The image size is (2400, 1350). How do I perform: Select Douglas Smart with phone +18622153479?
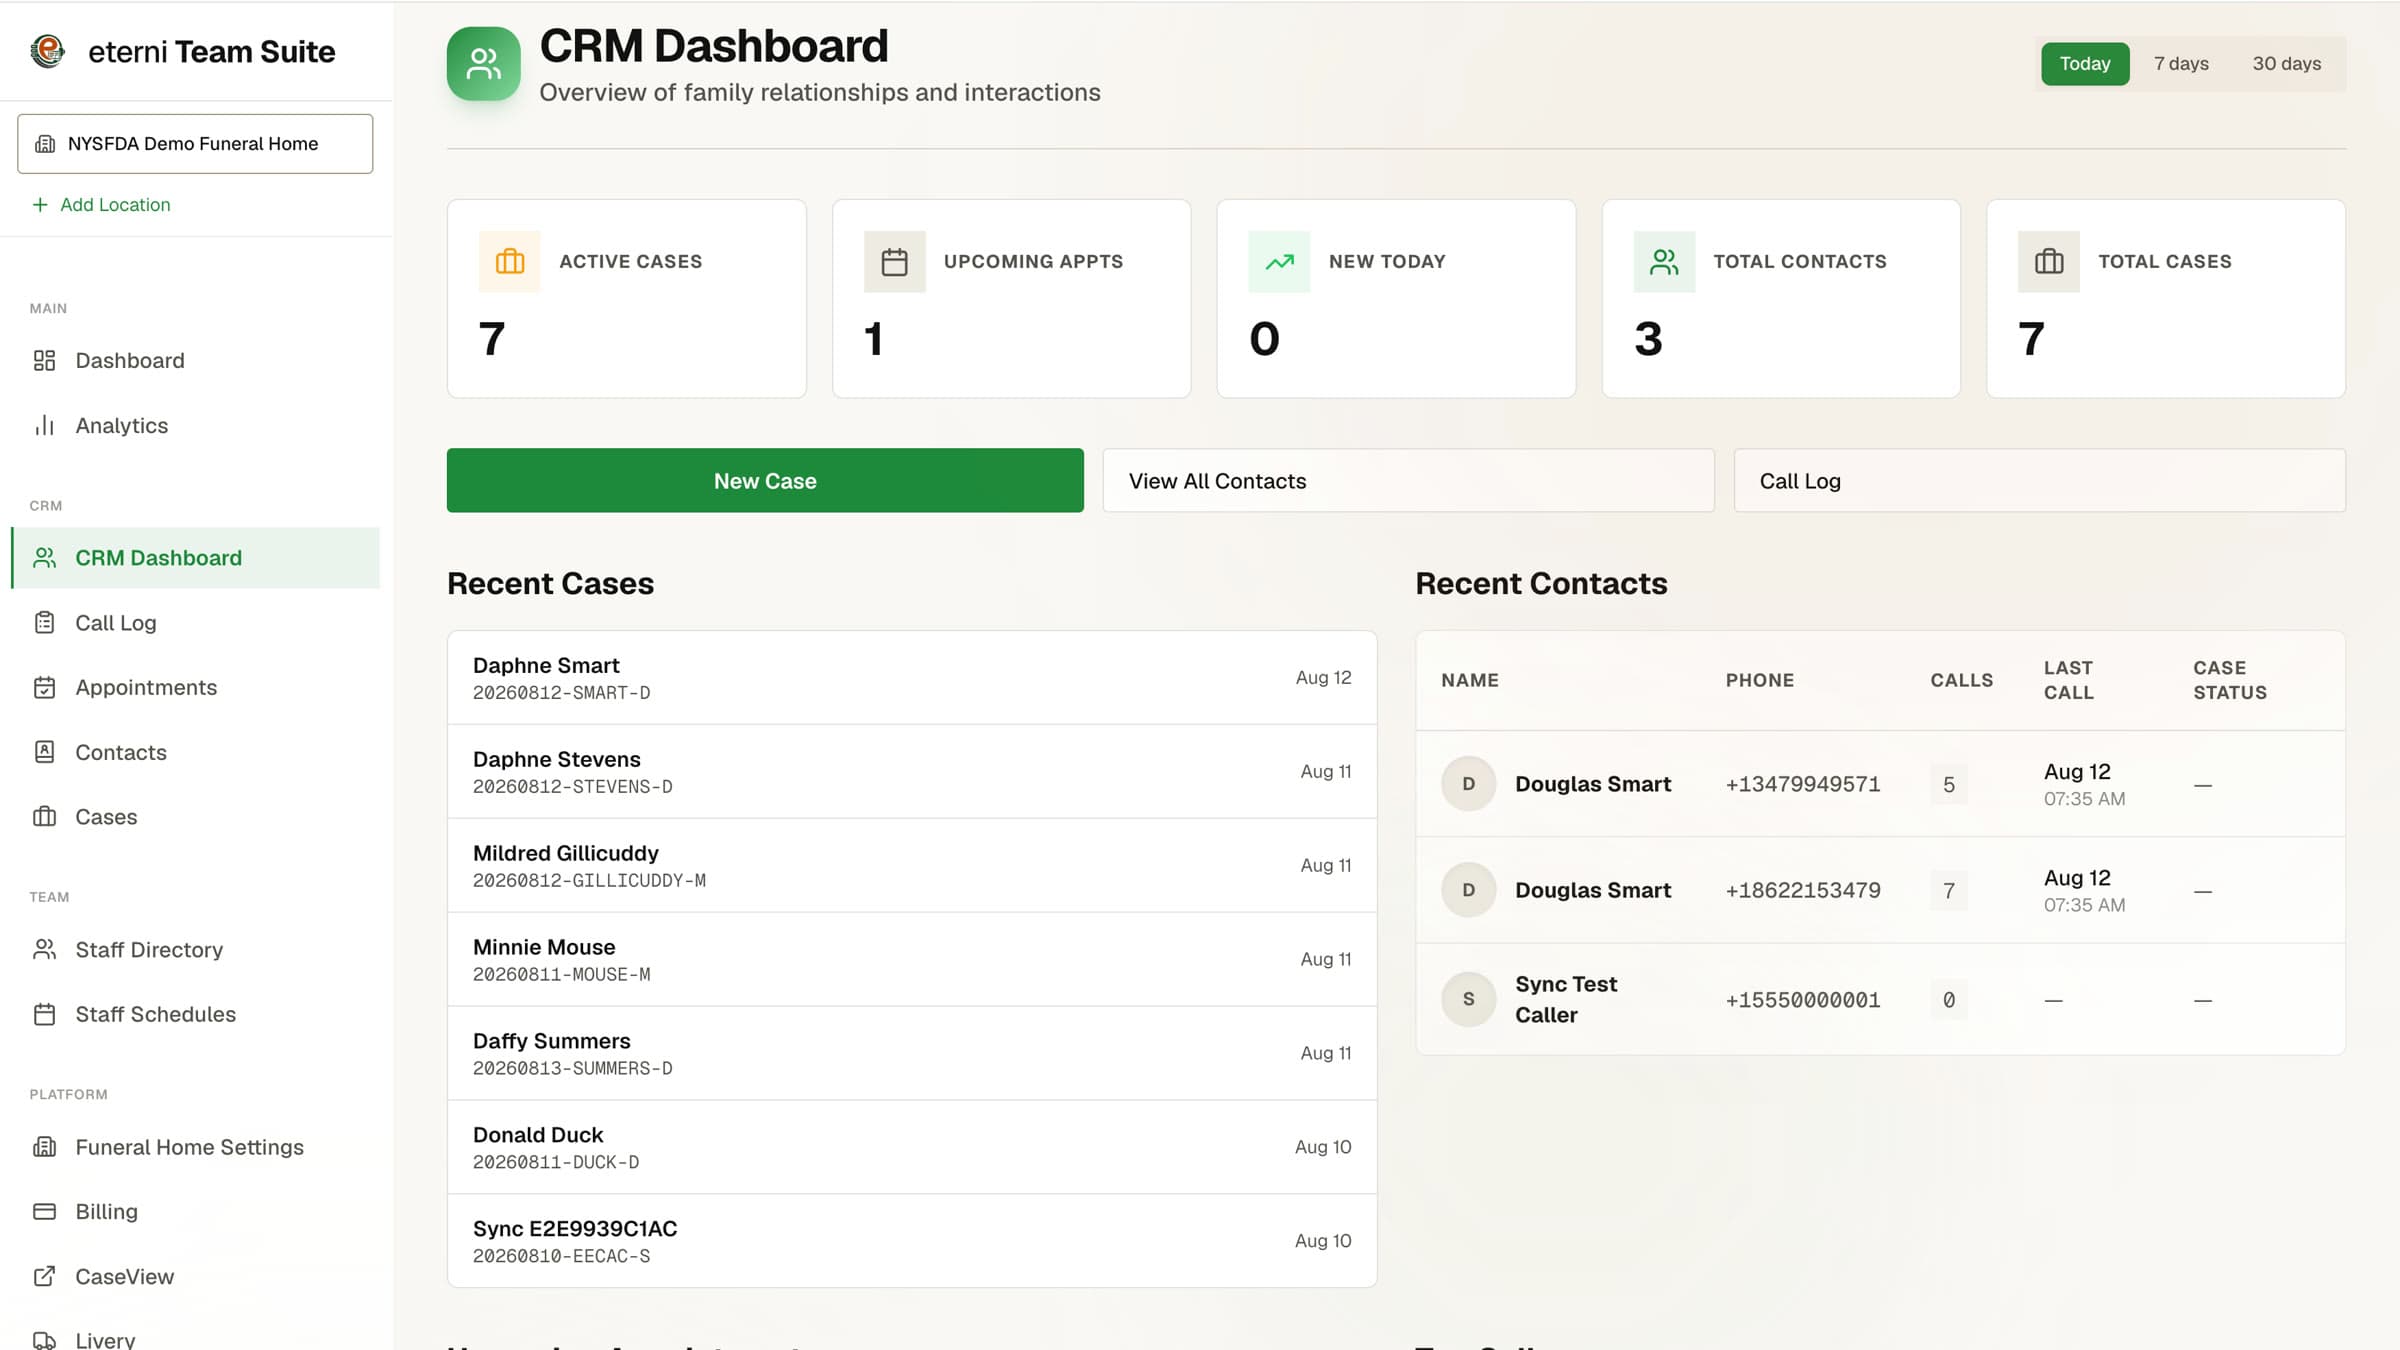pos(1880,890)
